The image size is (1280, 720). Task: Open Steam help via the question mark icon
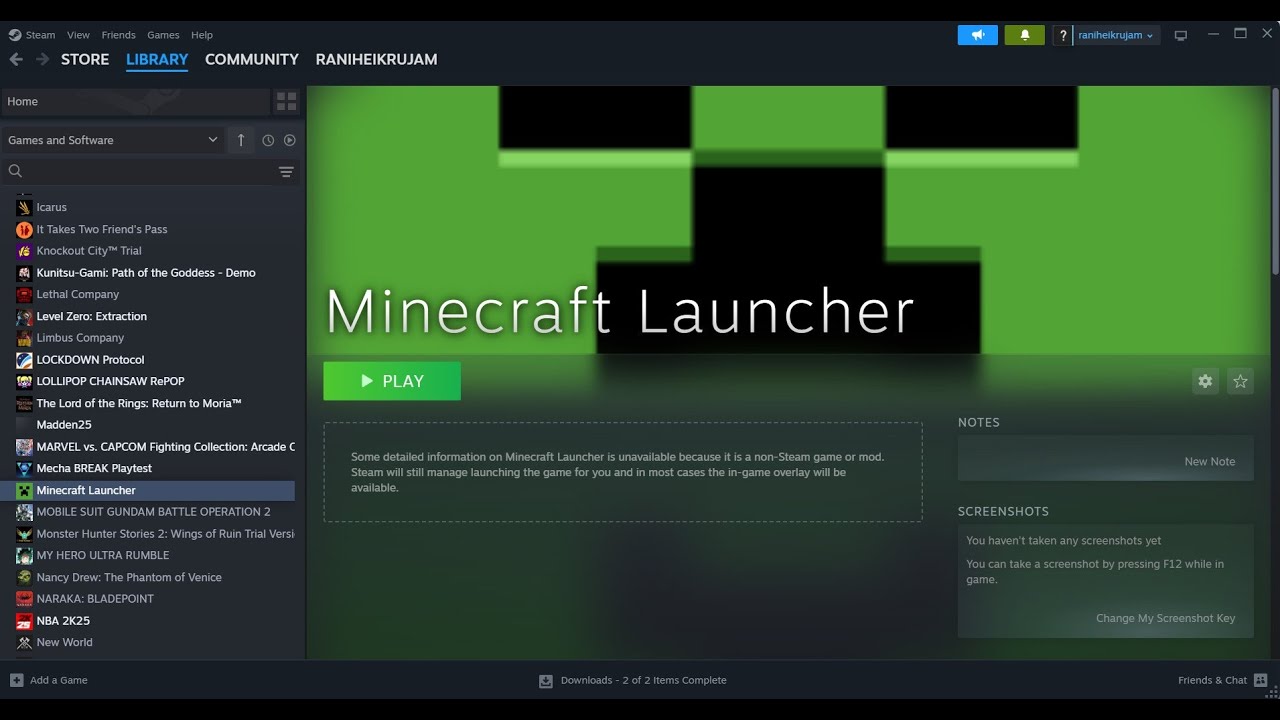[x=1062, y=34]
